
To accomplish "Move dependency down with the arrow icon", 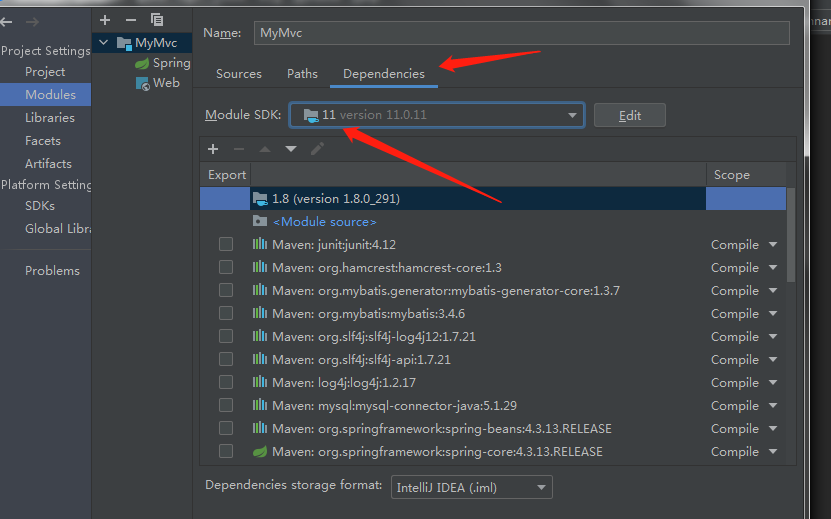I will pos(291,149).
